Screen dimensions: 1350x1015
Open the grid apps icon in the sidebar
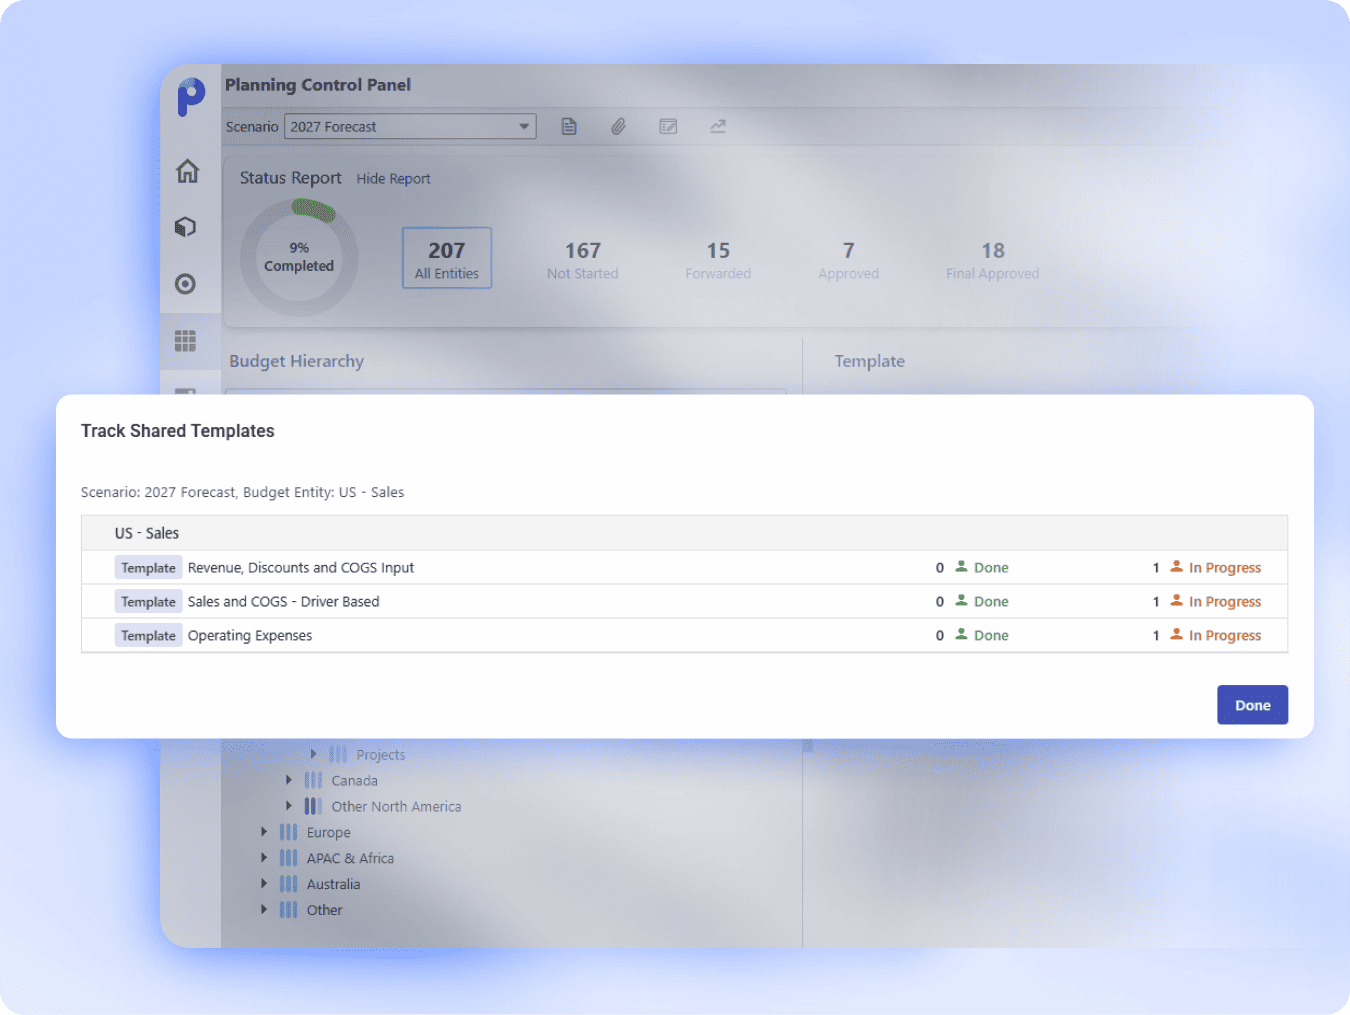coord(185,341)
